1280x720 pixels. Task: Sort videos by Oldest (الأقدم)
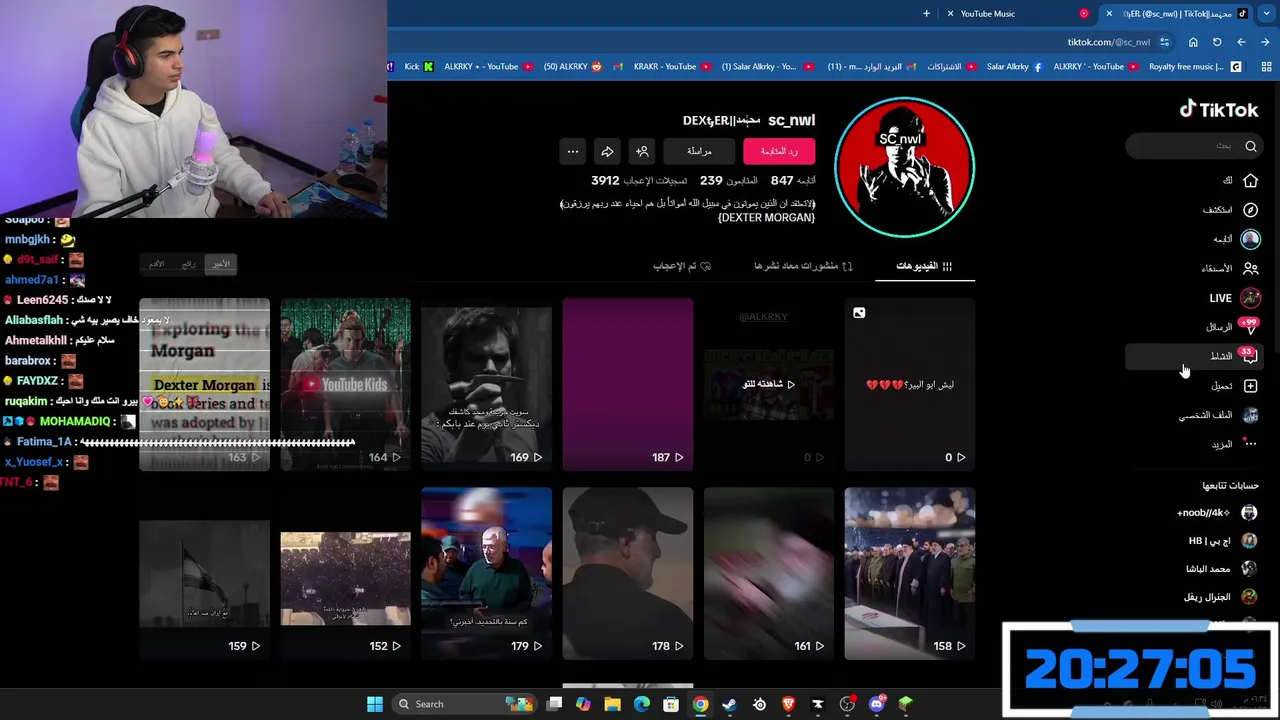click(157, 264)
